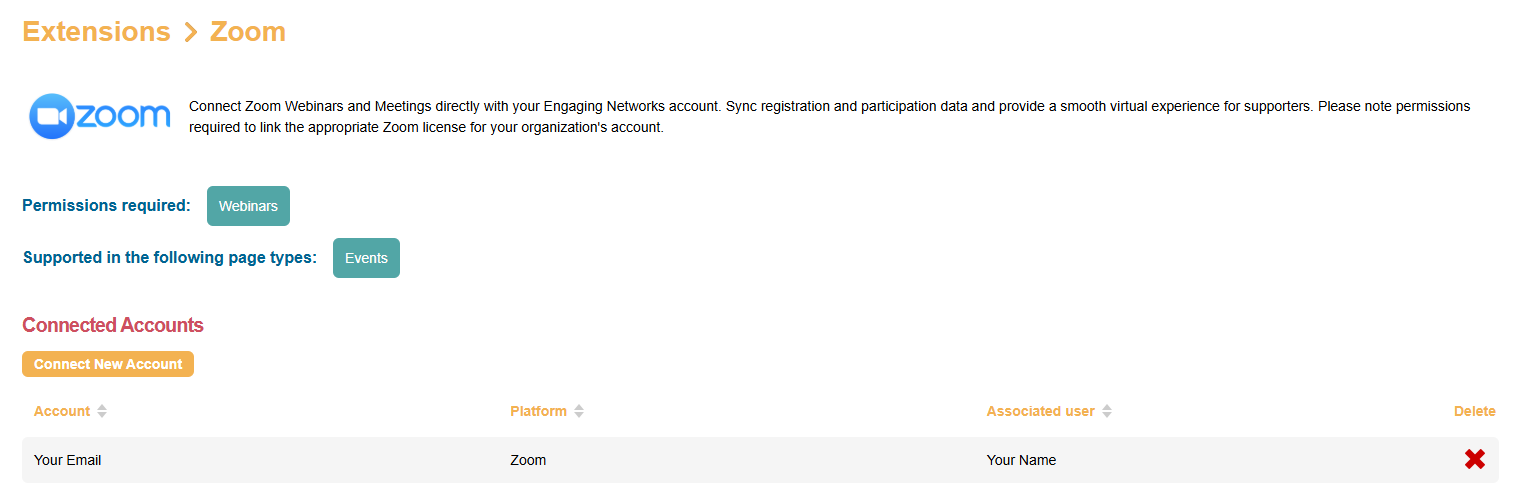Screen dimensions: 1522x485
Task: Click sort arrows by Associated user
Action: 1107,412
